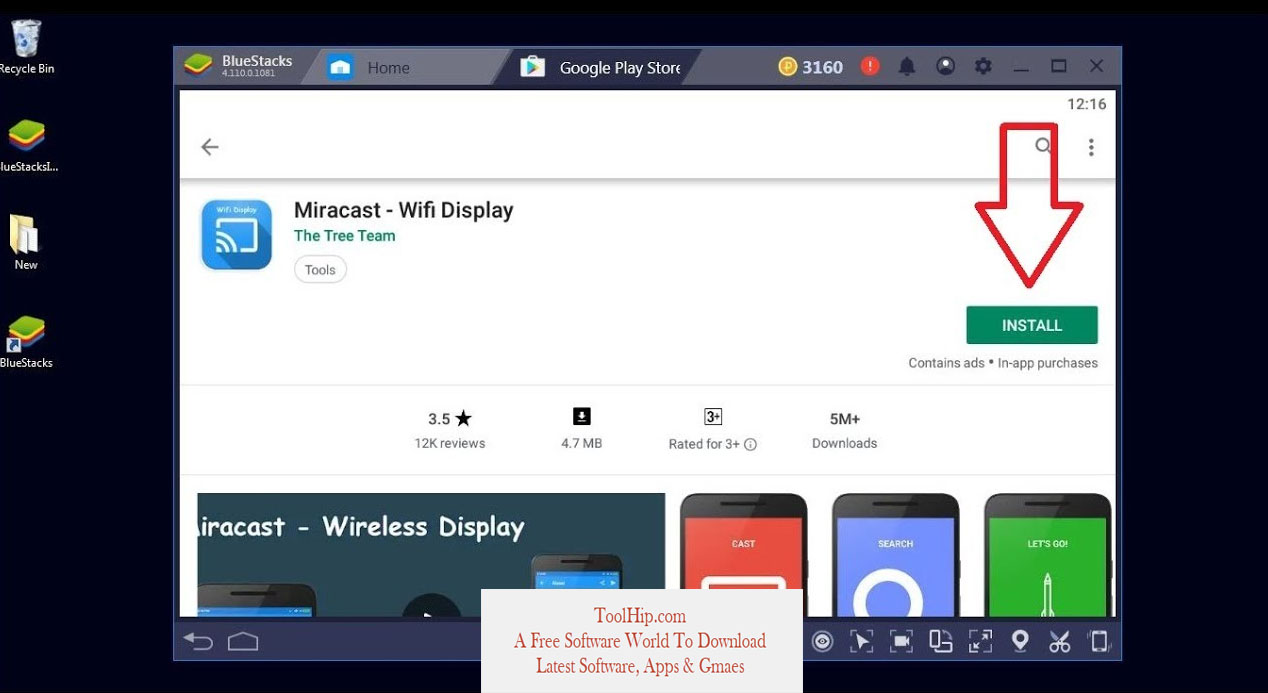Click the shake device phone icon
Screen dimensions: 1268x693
1099,641
